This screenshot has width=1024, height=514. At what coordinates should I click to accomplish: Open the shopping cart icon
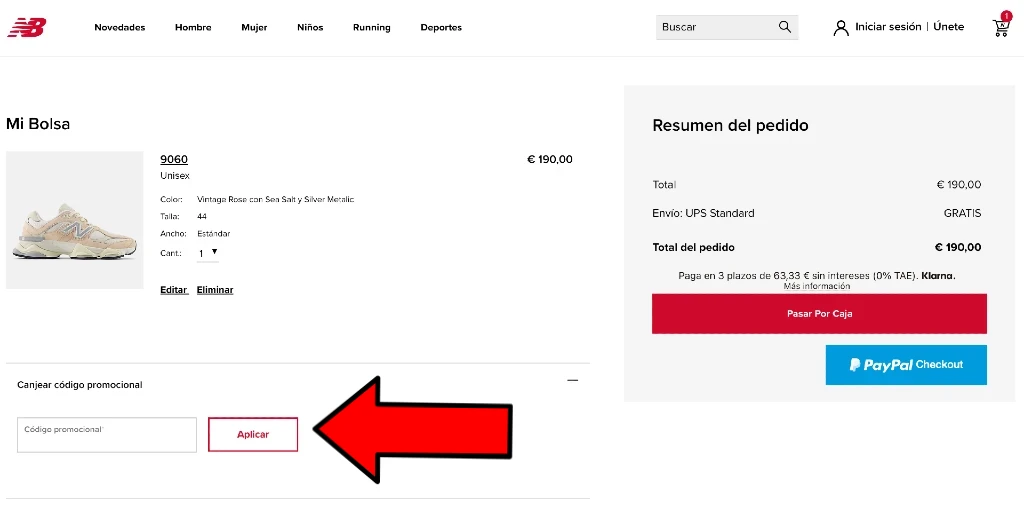[x=1001, y=26]
